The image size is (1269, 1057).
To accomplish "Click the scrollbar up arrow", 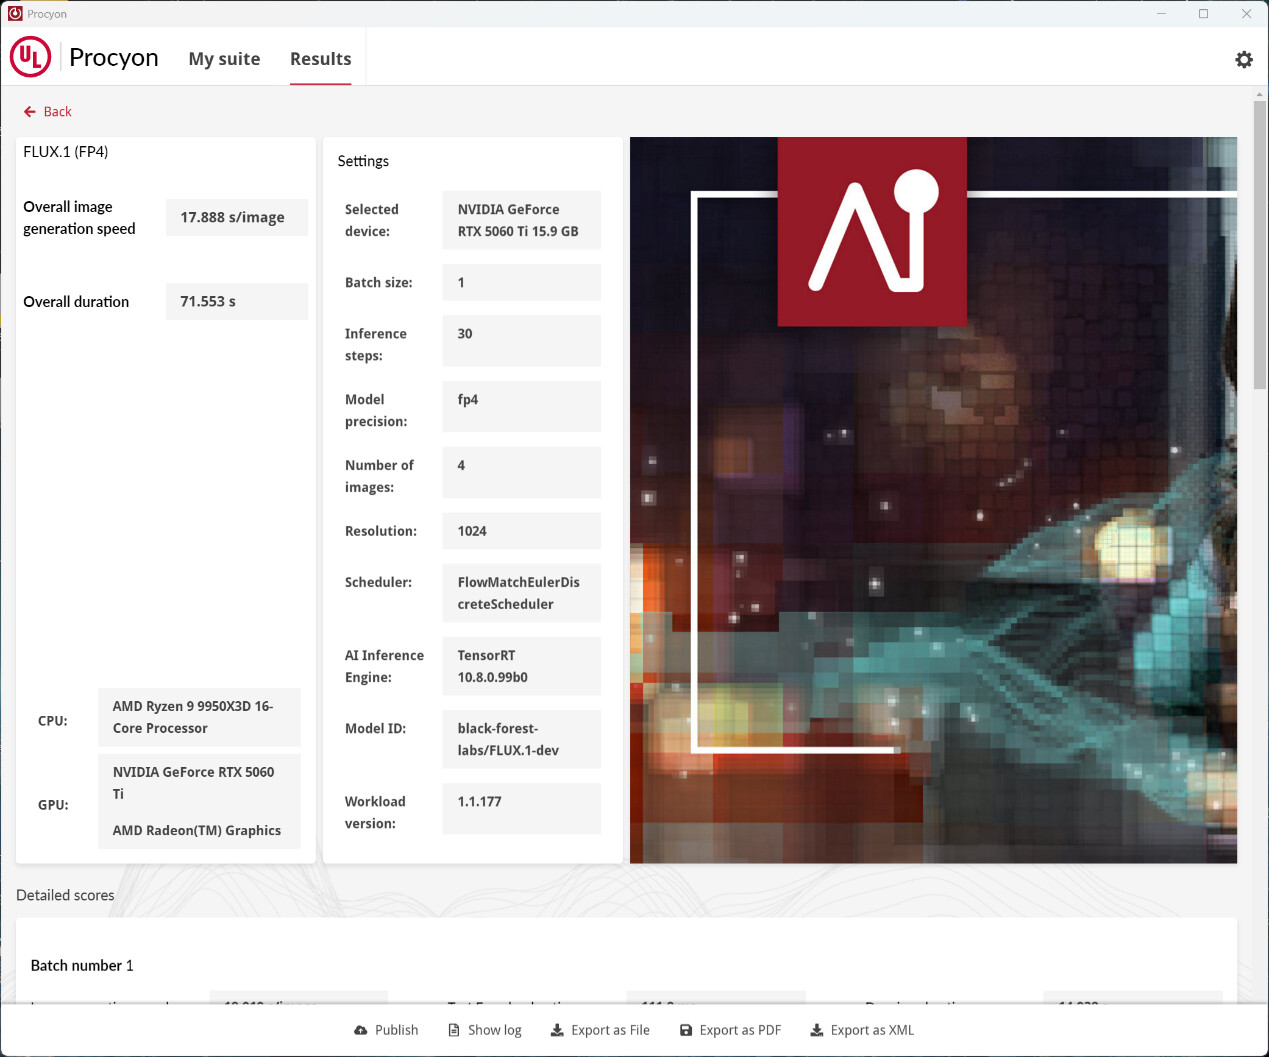I will (x=1259, y=95).
